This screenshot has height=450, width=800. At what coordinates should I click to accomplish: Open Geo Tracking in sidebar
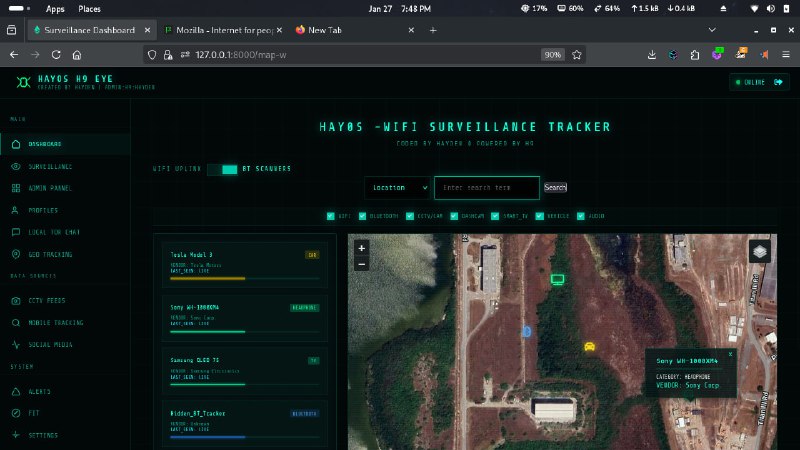coord(48,255)
